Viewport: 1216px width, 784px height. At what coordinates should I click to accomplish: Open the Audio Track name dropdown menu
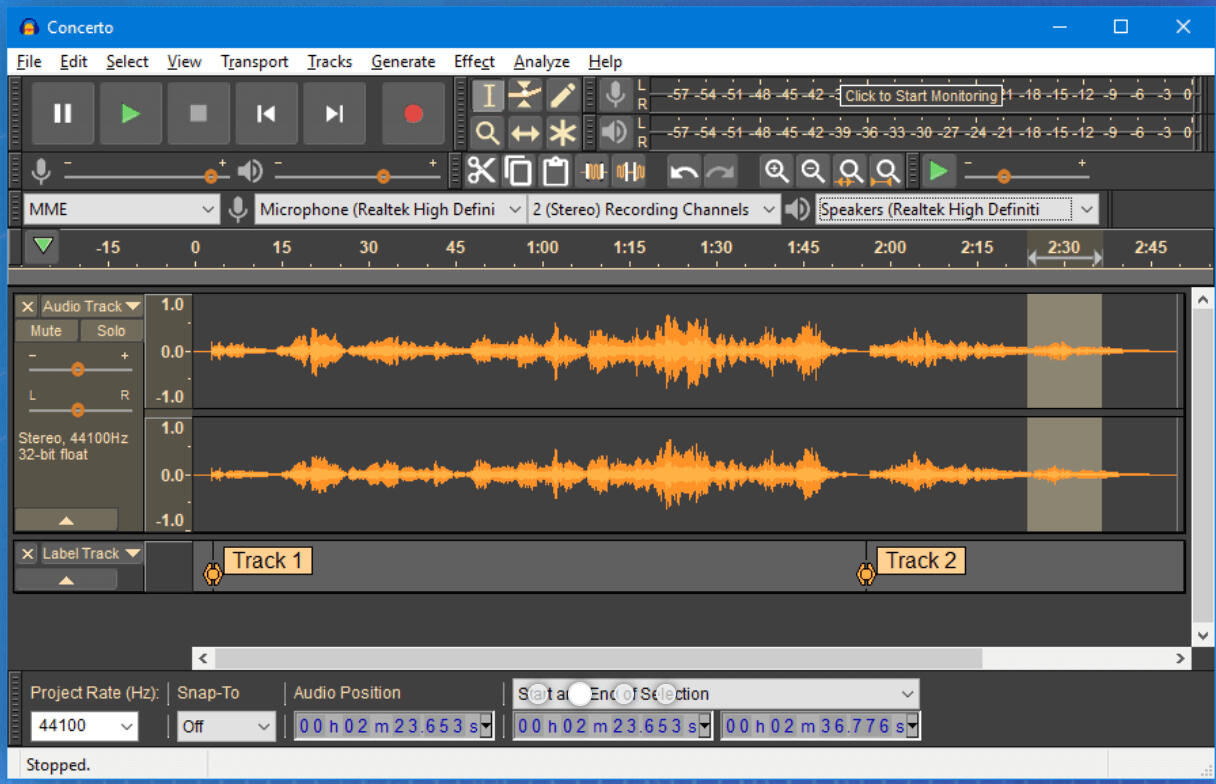(x=91, y=306)
